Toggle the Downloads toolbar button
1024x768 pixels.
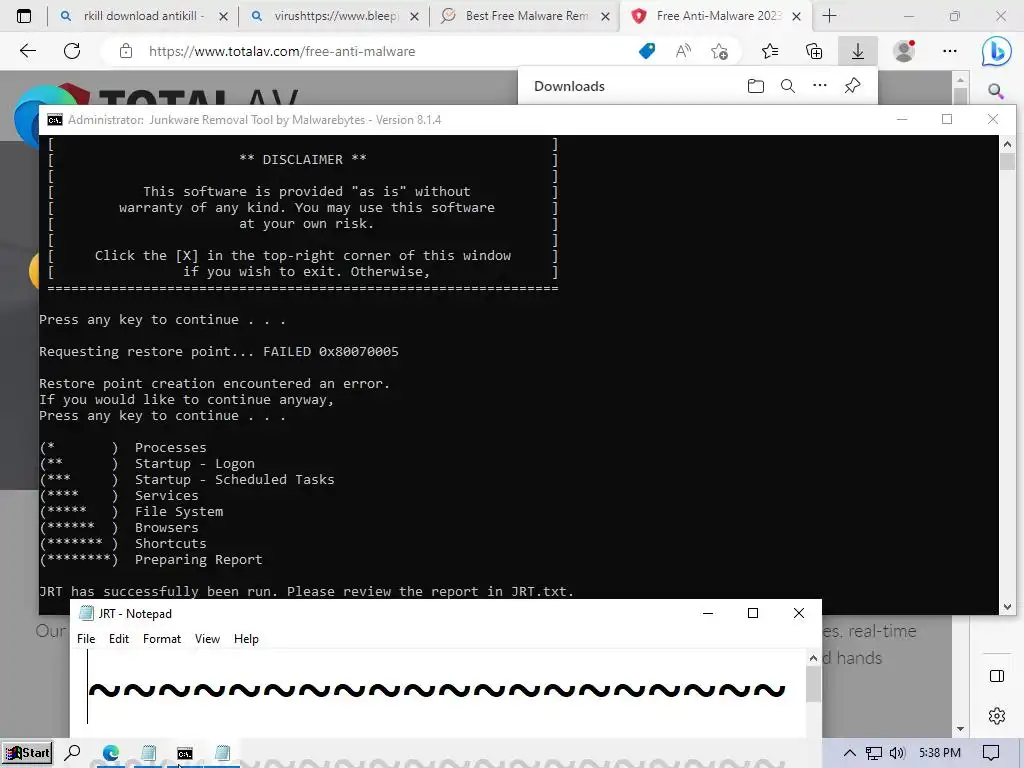tap(857, 51)
